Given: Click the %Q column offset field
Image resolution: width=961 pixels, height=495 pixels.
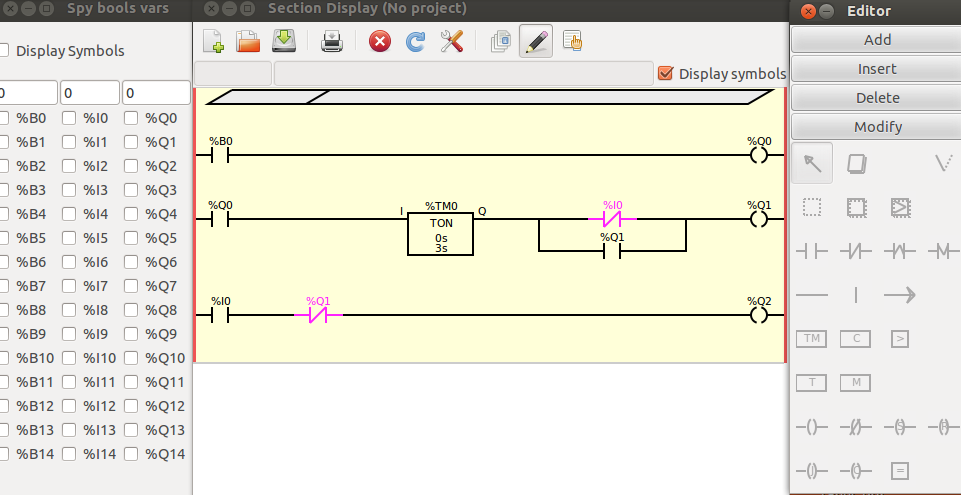Looking at the screenshot, I should [x=156, y=93].
